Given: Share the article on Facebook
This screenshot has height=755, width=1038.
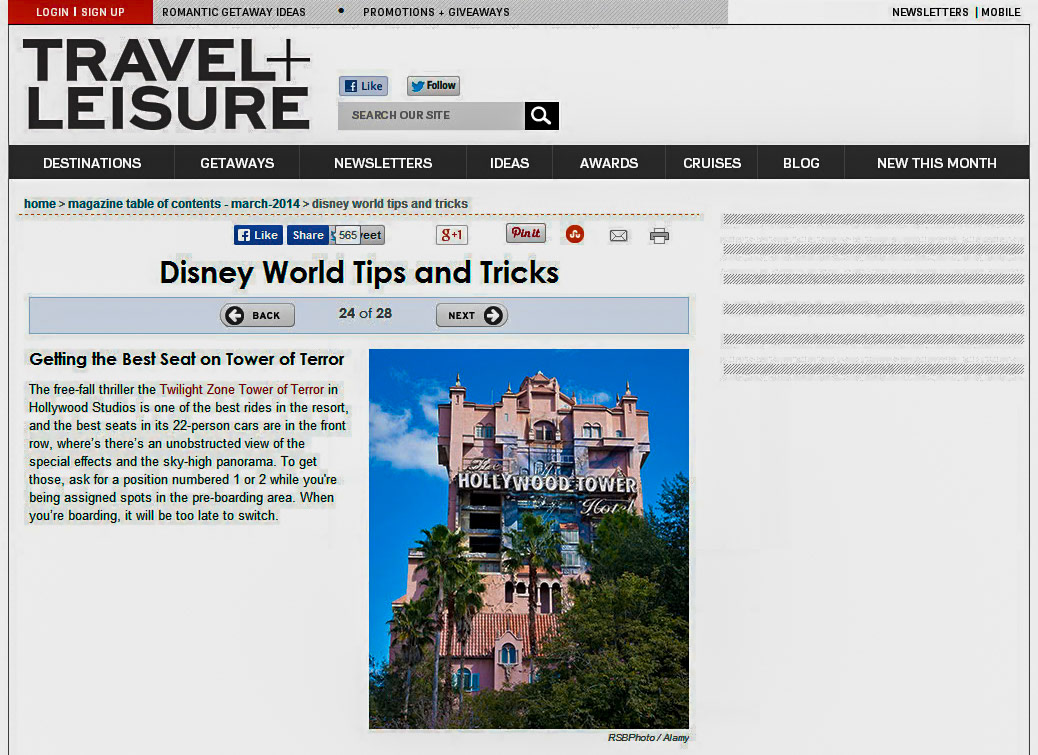Looking at the screenshot, I should coord(308,235).
